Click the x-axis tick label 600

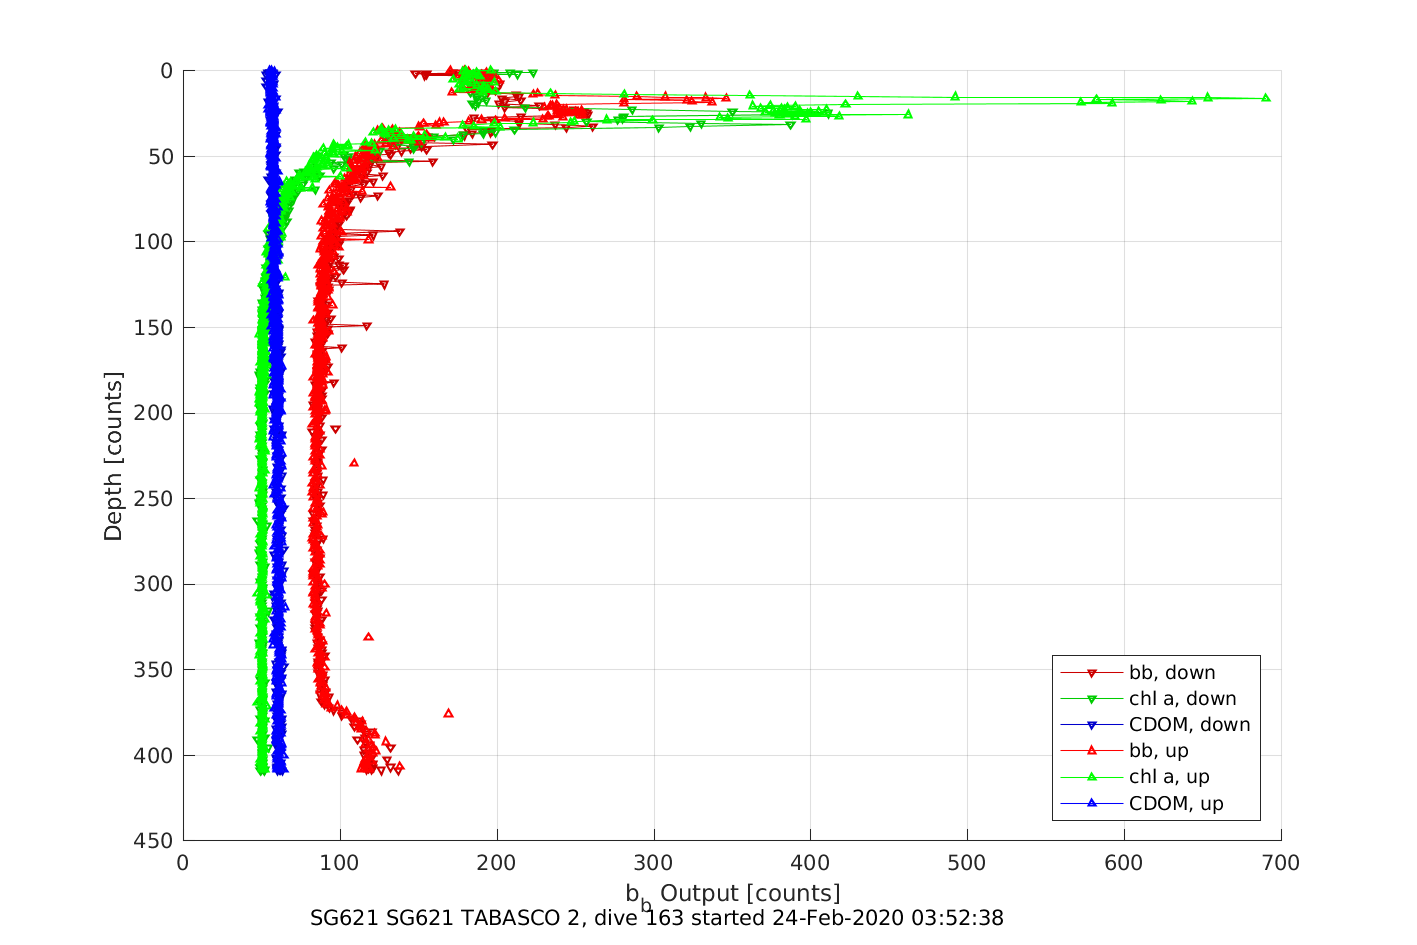coord(1124,863)
